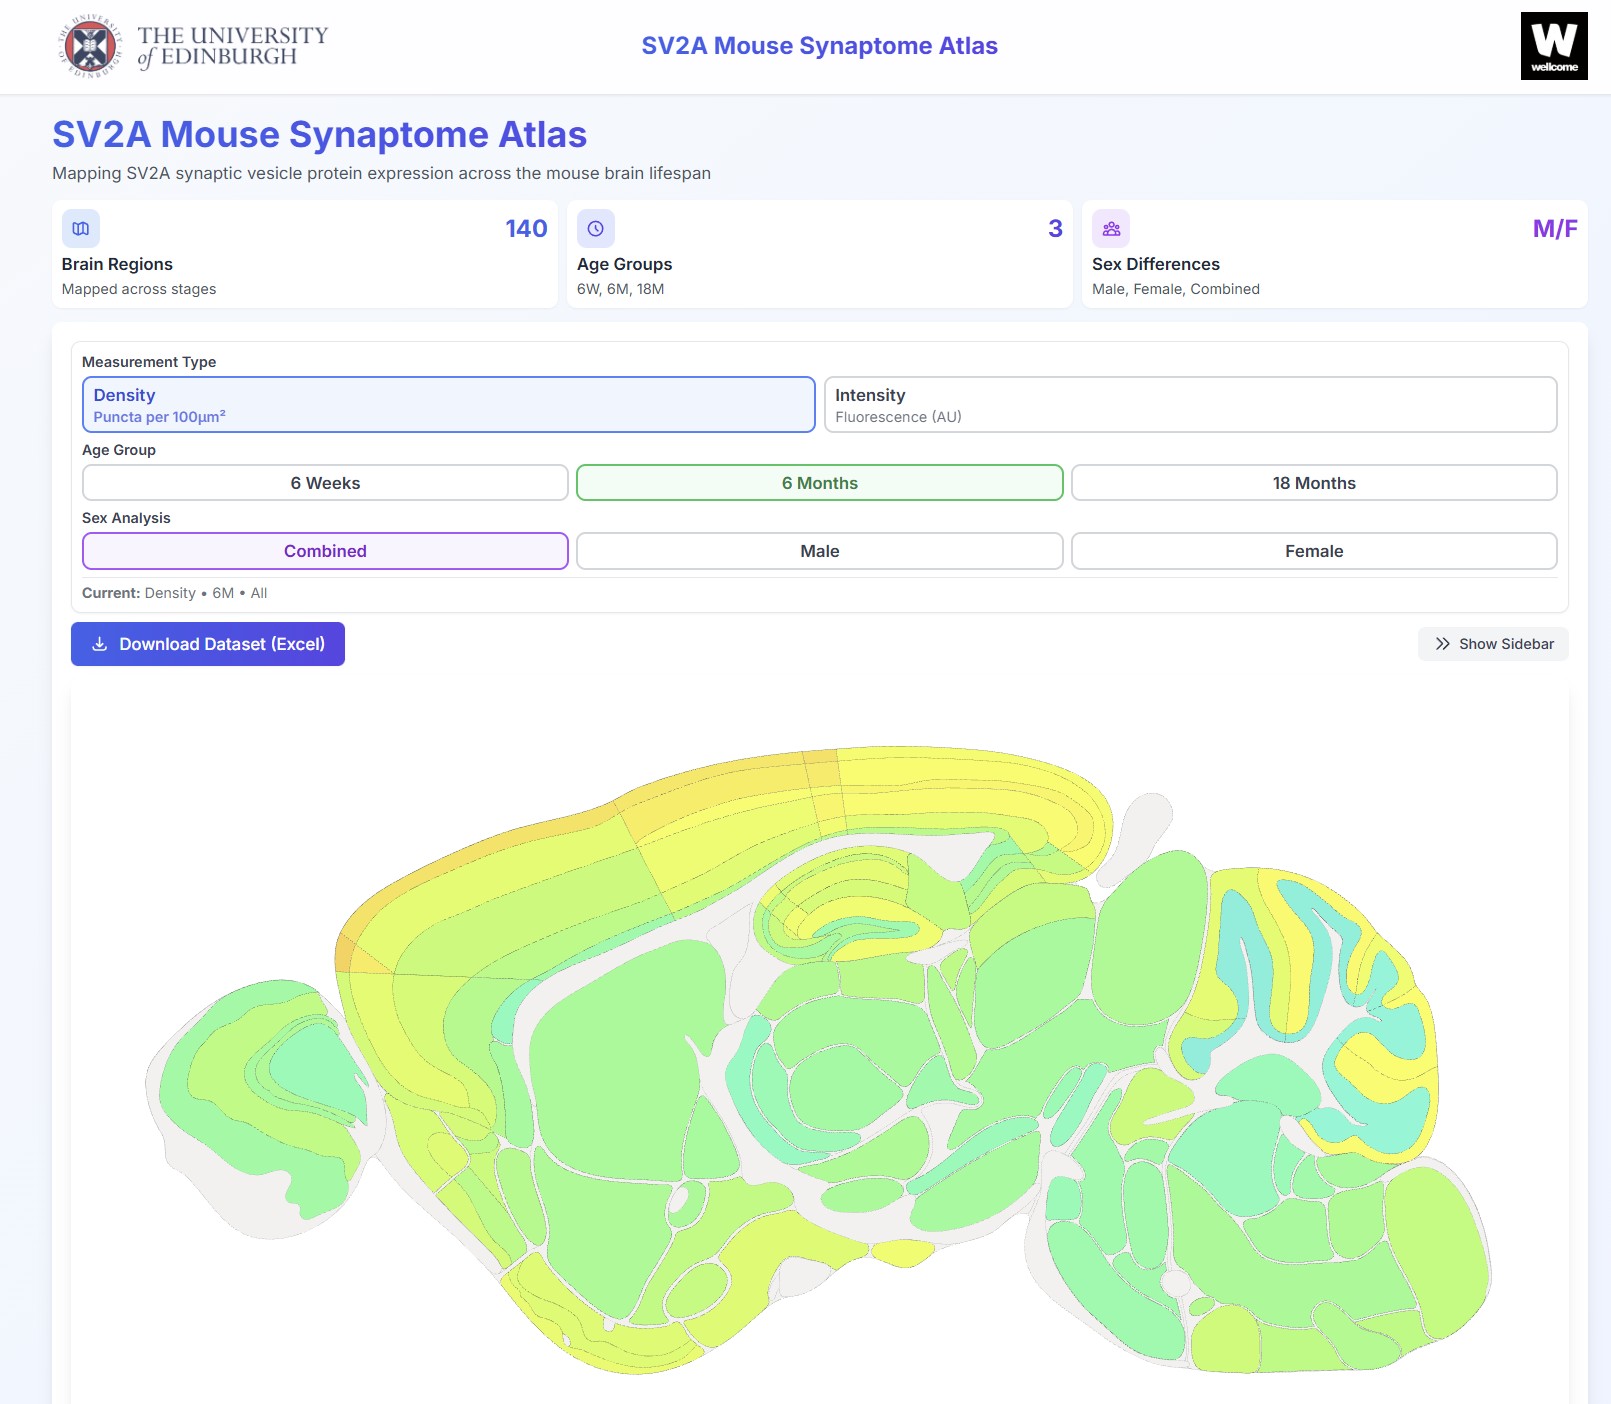Click the Wellcome logo in the top corner
Image resolution: width=1611 pixels, height=1404 pixels.
pyautogui.click(x=1554, y=44)
